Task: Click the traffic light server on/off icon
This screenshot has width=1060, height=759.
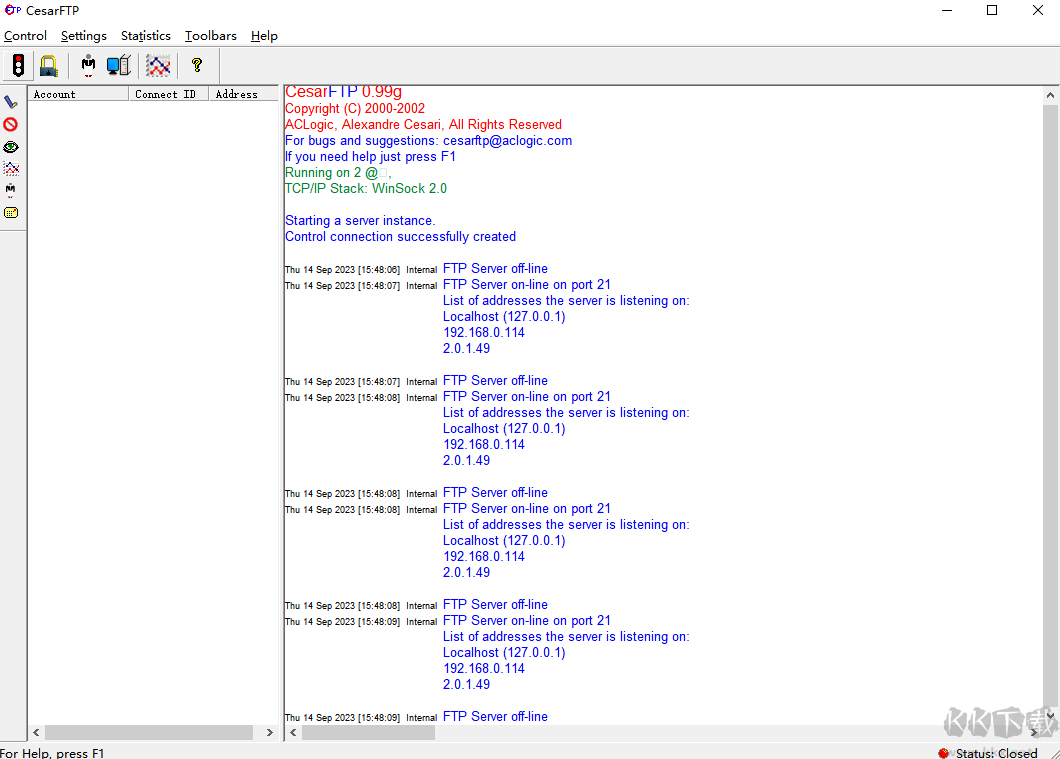Action: pos(18,66)
